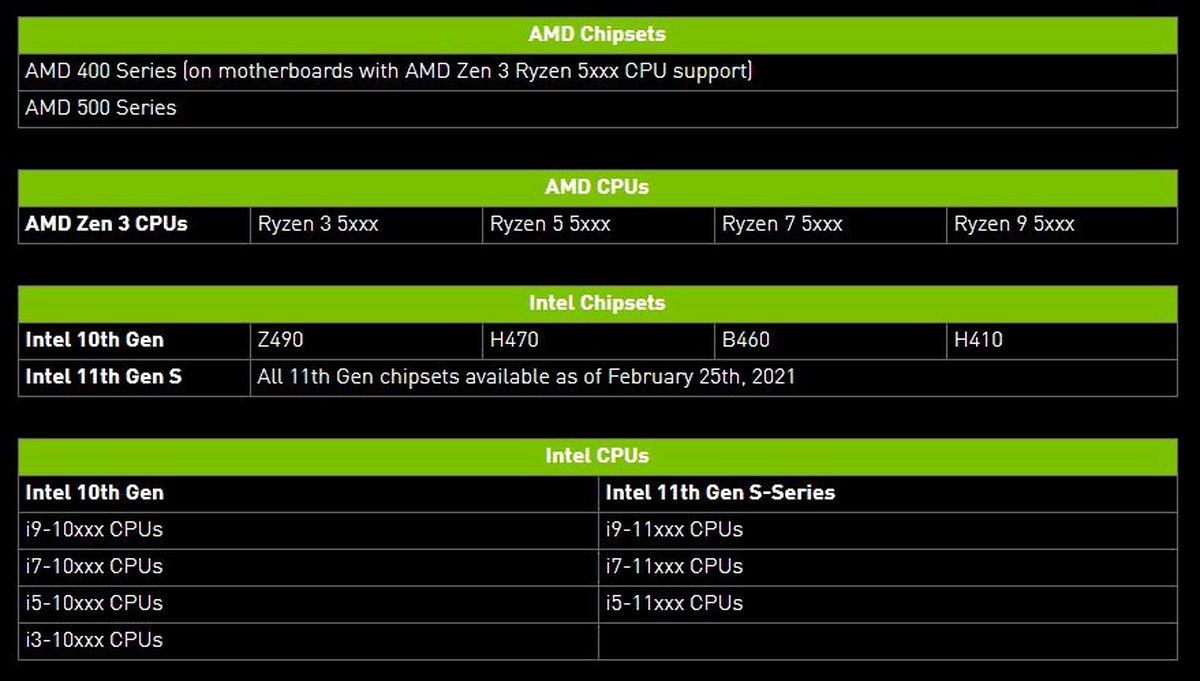The width and height of the screenshot is (1200, 681).
Task: Select the AMD 400 Series row
Action: (x=388, y=72)
